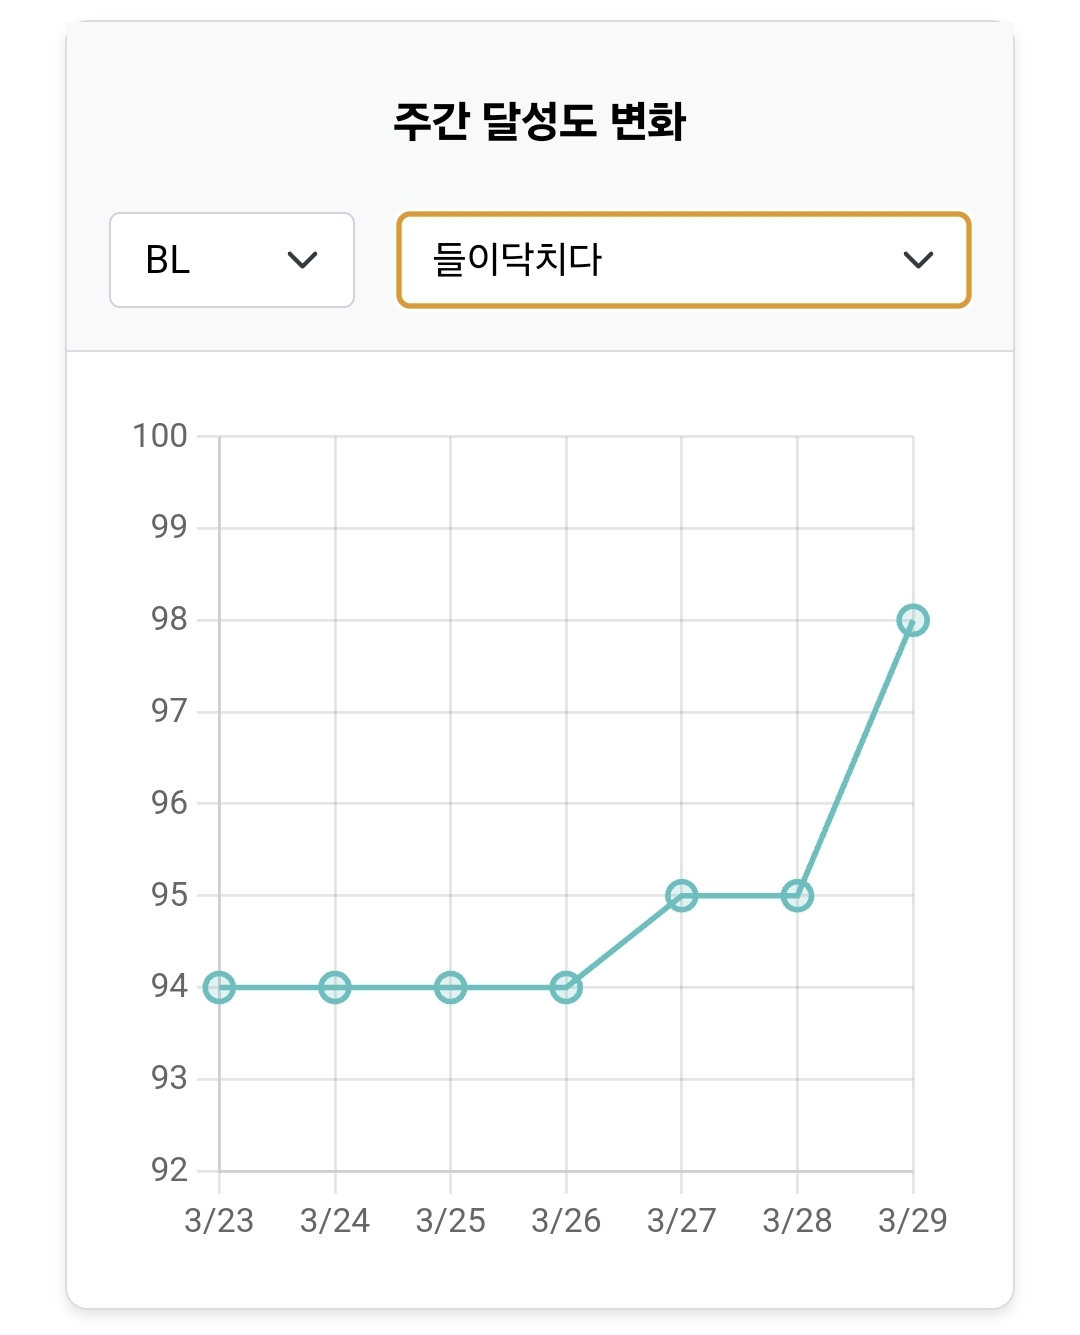The image size is (1080, 1335).
Task: Click the 95 y-axis label
Action: pyautogui.click(x=169, y=895)
